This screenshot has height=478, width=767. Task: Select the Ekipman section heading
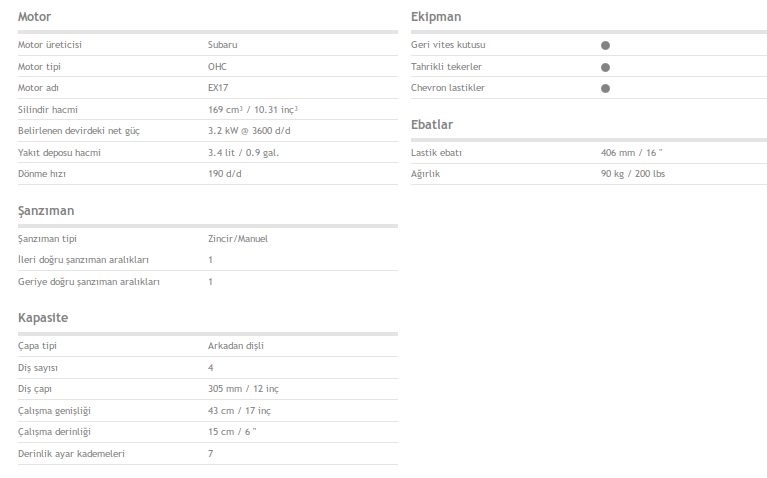point(436,17)
